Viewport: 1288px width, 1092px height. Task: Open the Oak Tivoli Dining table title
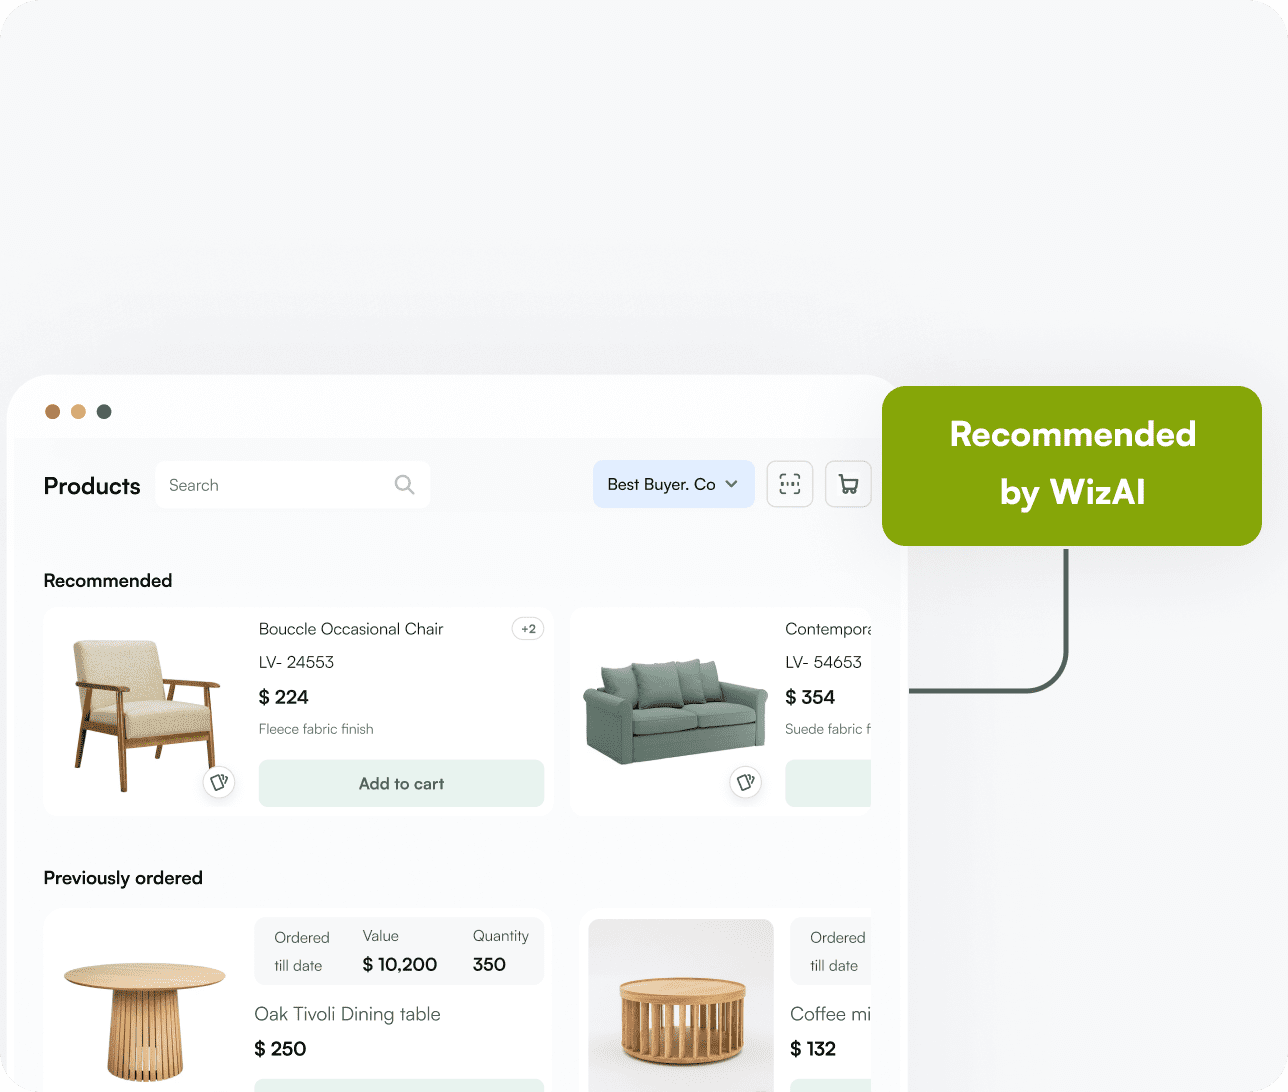(347, 1014)
